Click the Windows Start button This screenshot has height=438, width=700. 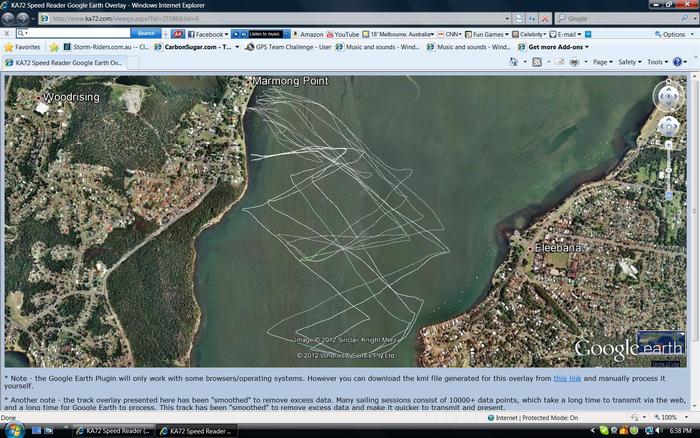pyautogui.click(x=13, y=430)
